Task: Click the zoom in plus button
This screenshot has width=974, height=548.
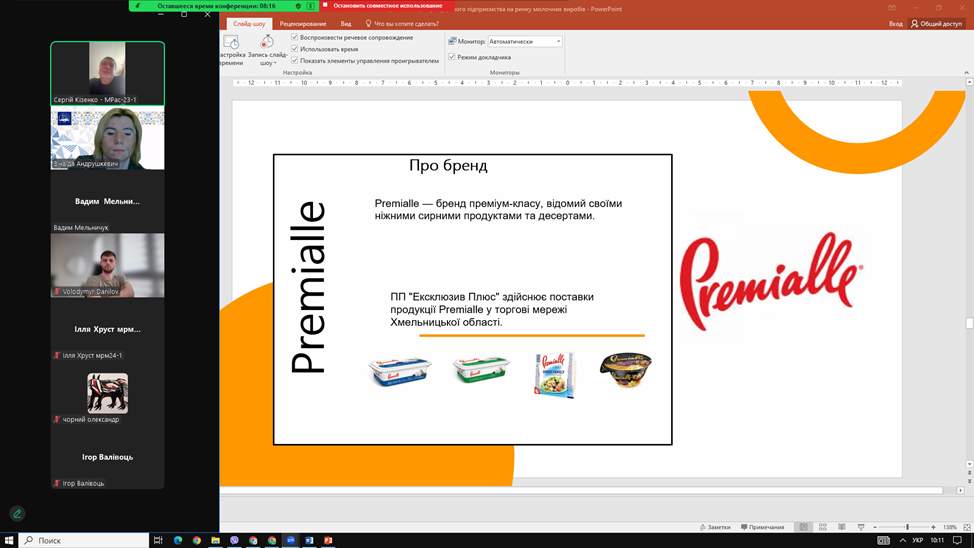Action: [x=933, y=527]
